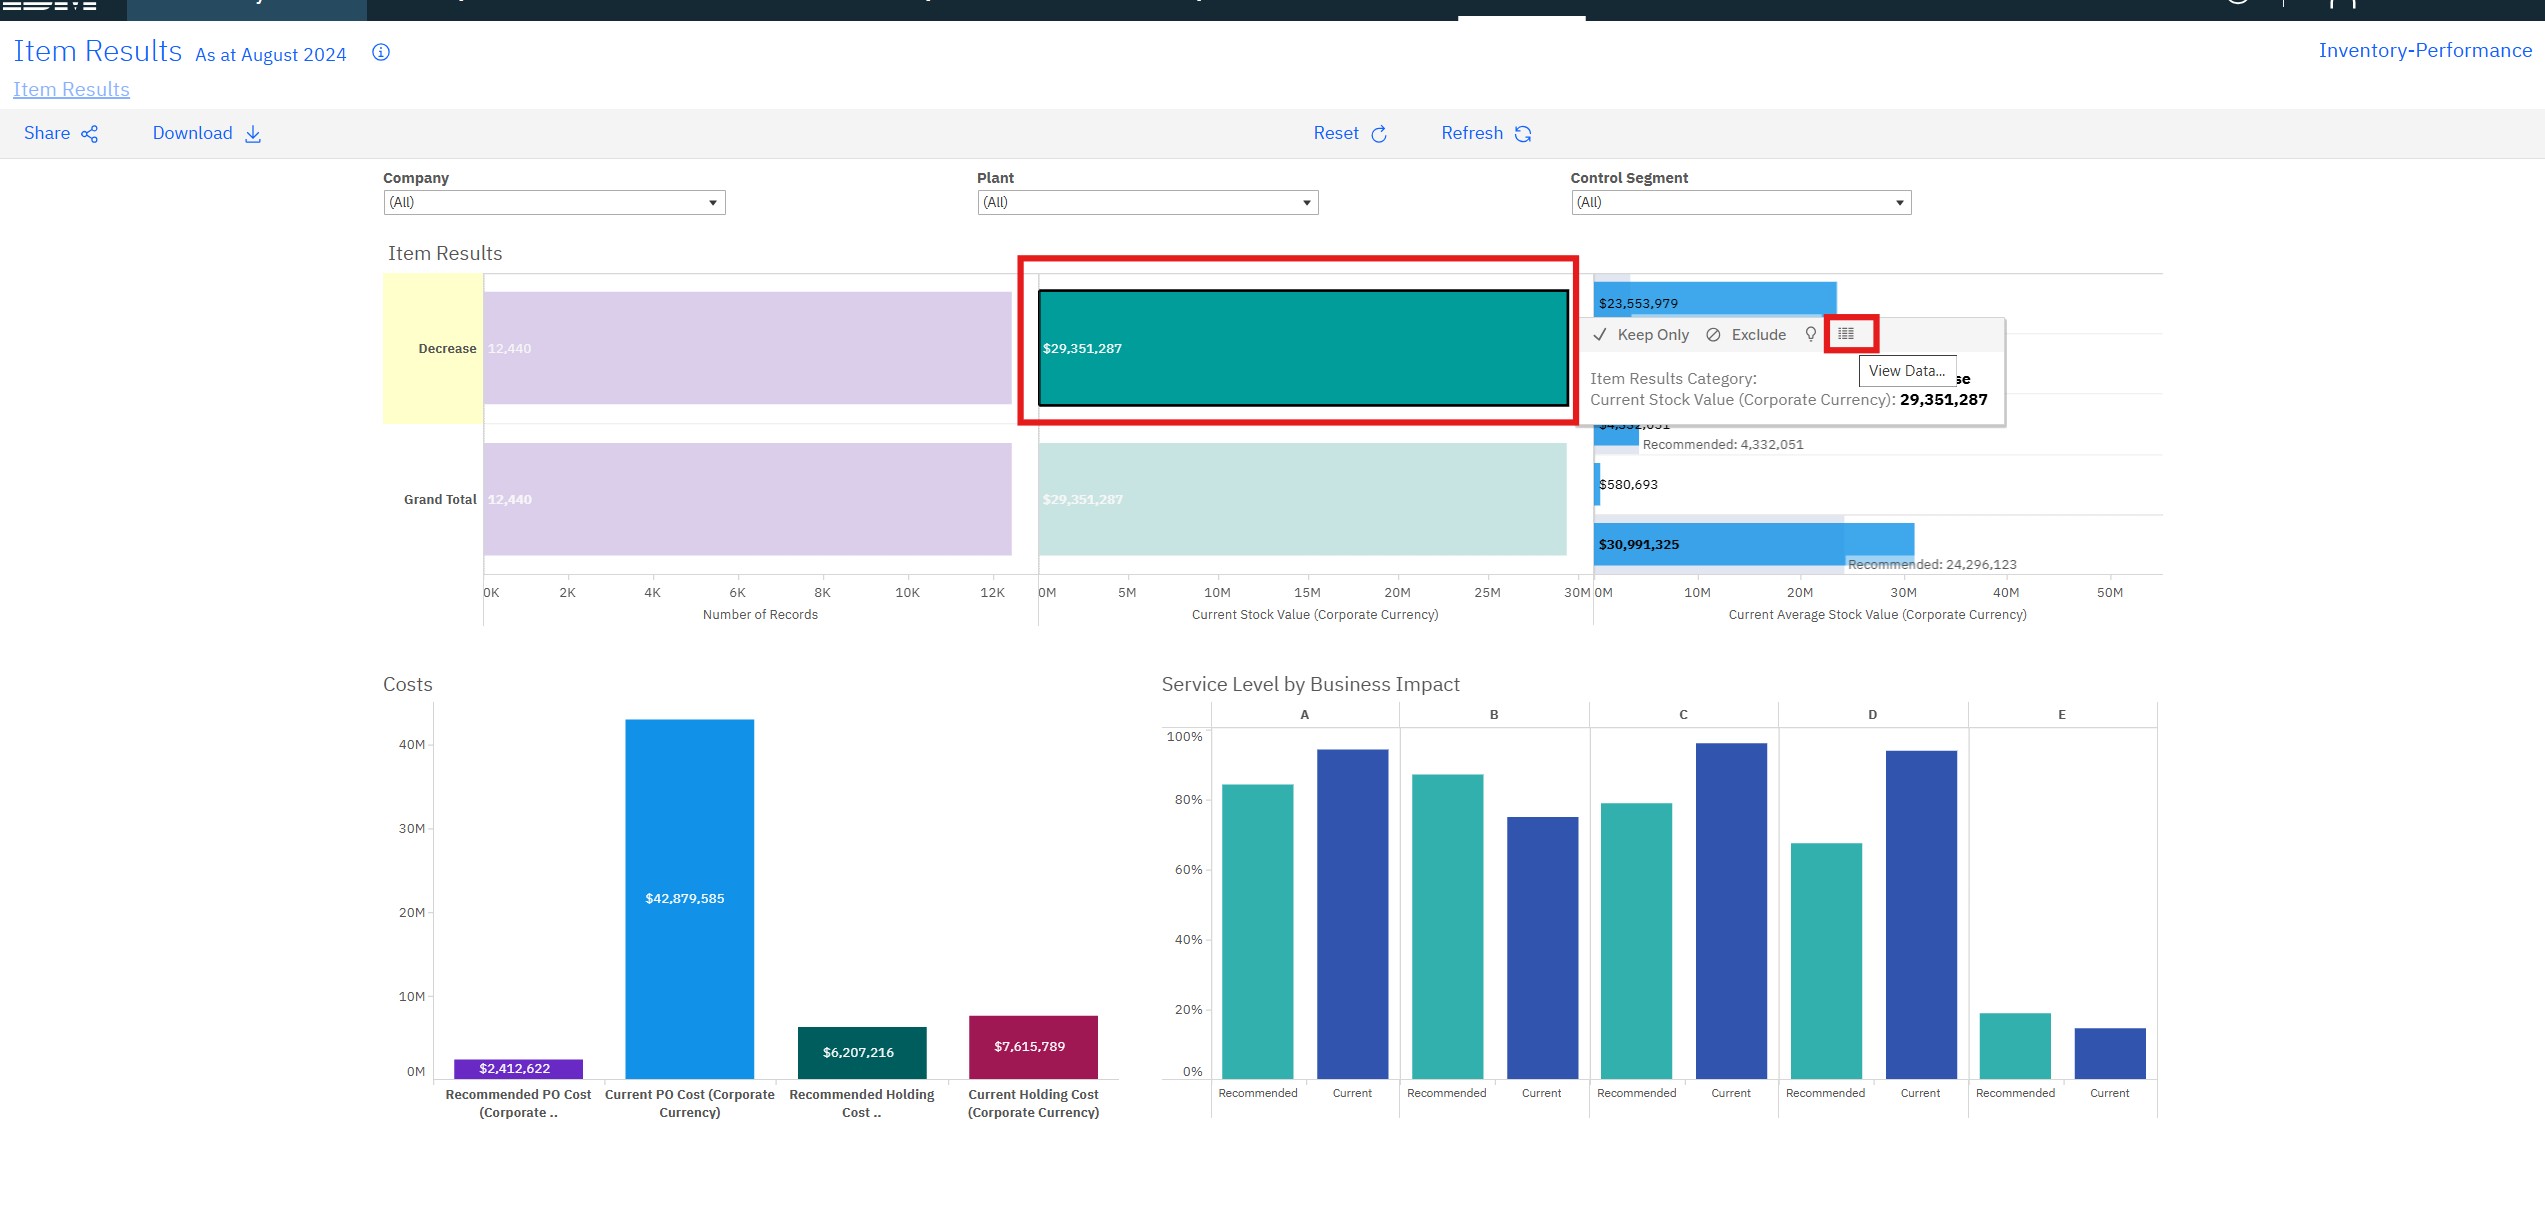This screenshot has width=2545, height=1232.
Task: Click the blue Current bar in group E
Action: [2110, 1053]
